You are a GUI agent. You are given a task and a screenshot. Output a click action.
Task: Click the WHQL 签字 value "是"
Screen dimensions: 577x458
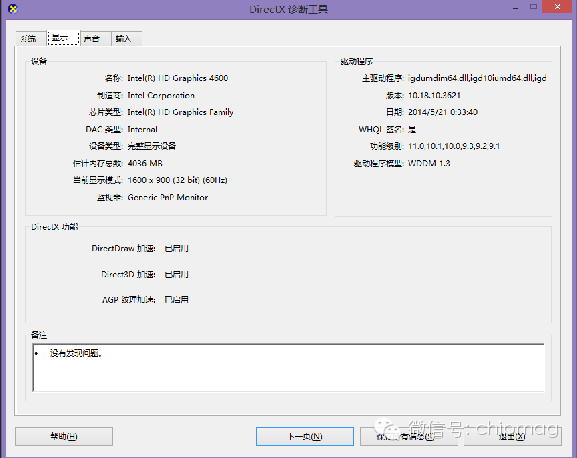tap(412, 129)
